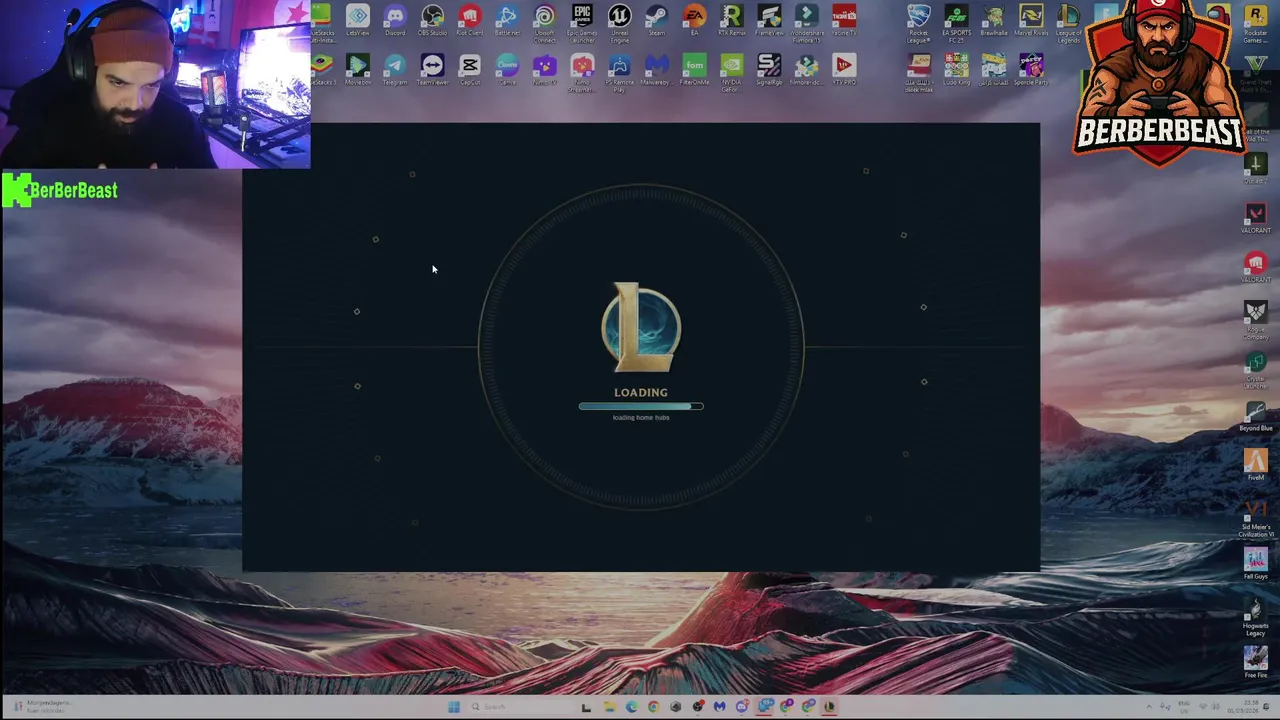The height and width of the screenshot is (720, 1280).
Task: Open the Fall Guys desktop icon
Action: [1255, 564]
